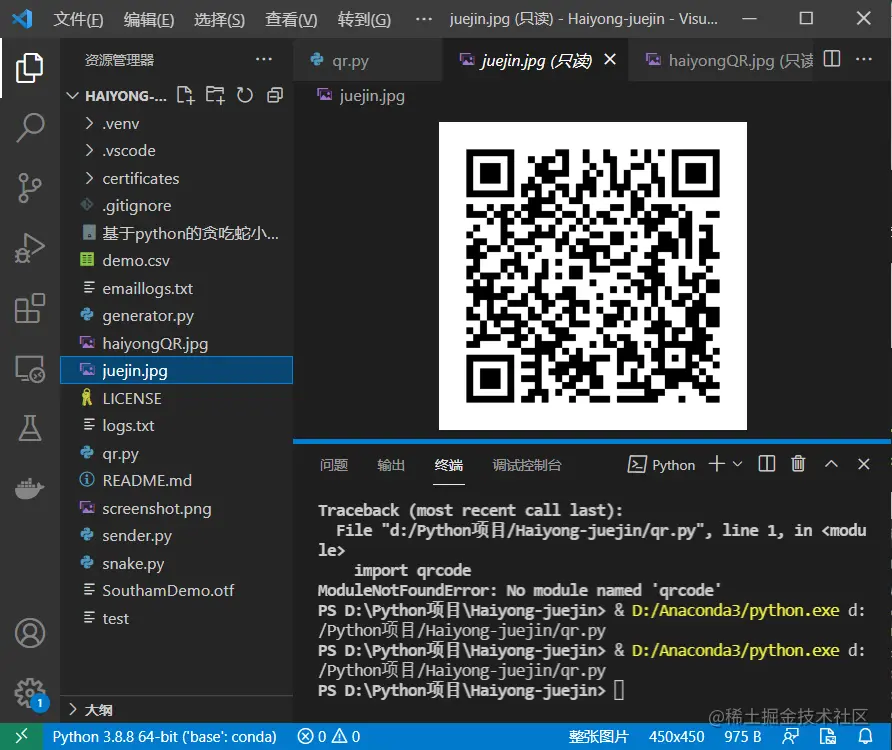Open the 查看(V) menu

pyautogui.click(x=291, y=19)
